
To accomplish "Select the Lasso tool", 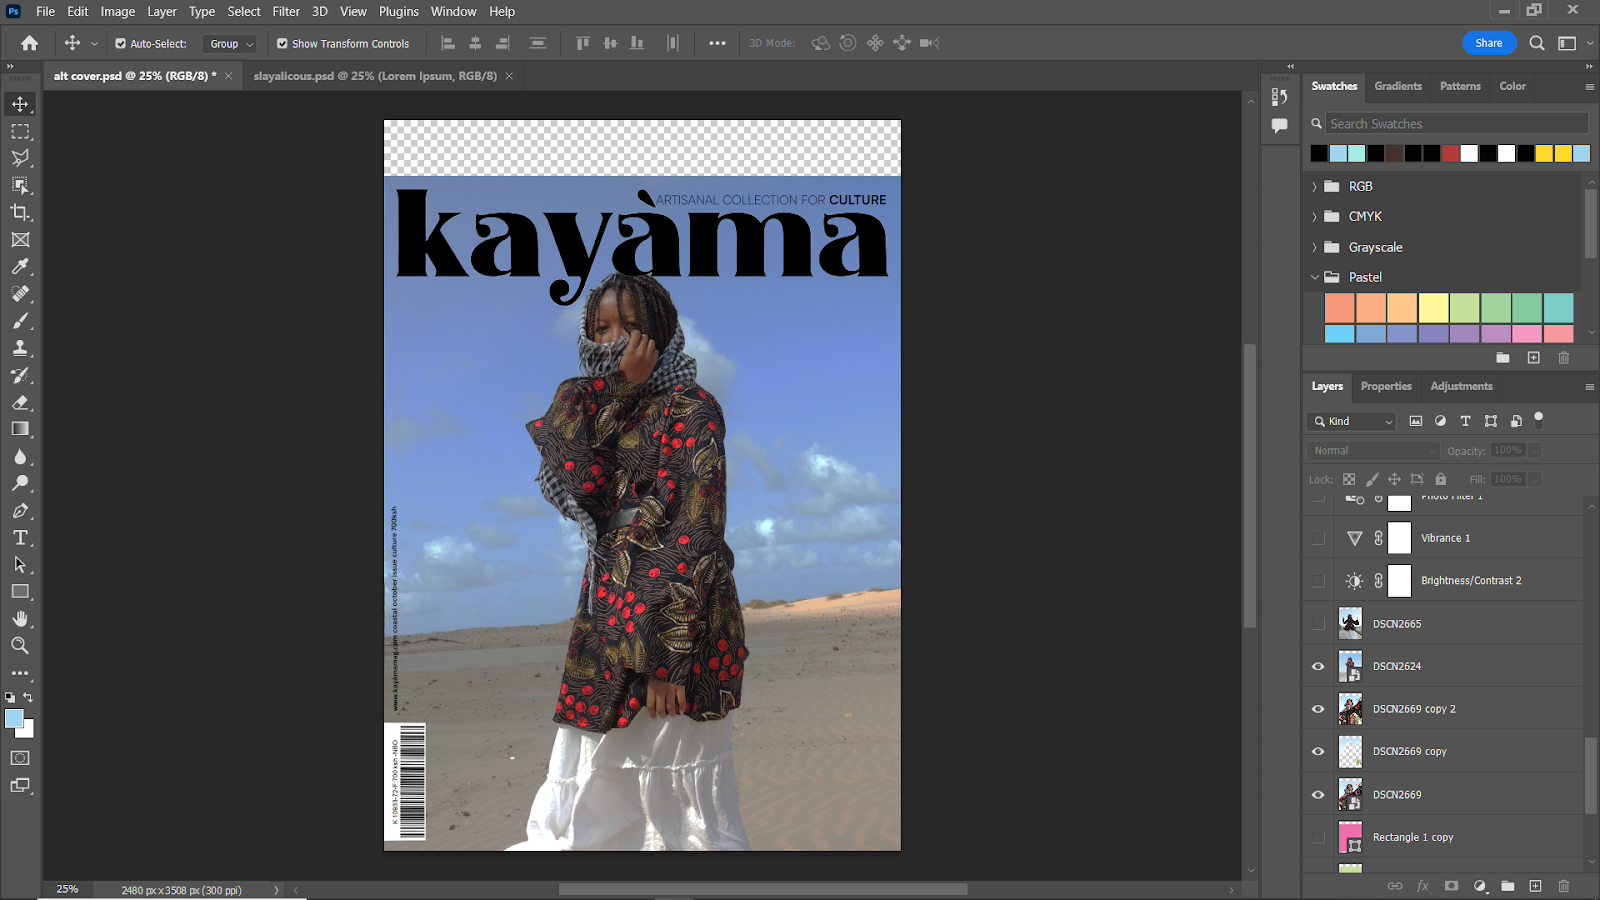I will 20,158.
